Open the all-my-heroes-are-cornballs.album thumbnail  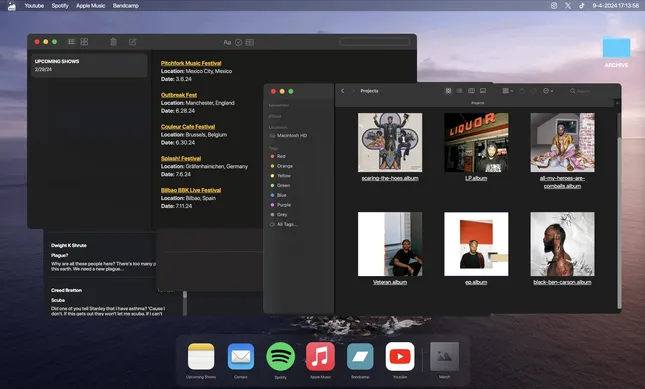point(562,143)
